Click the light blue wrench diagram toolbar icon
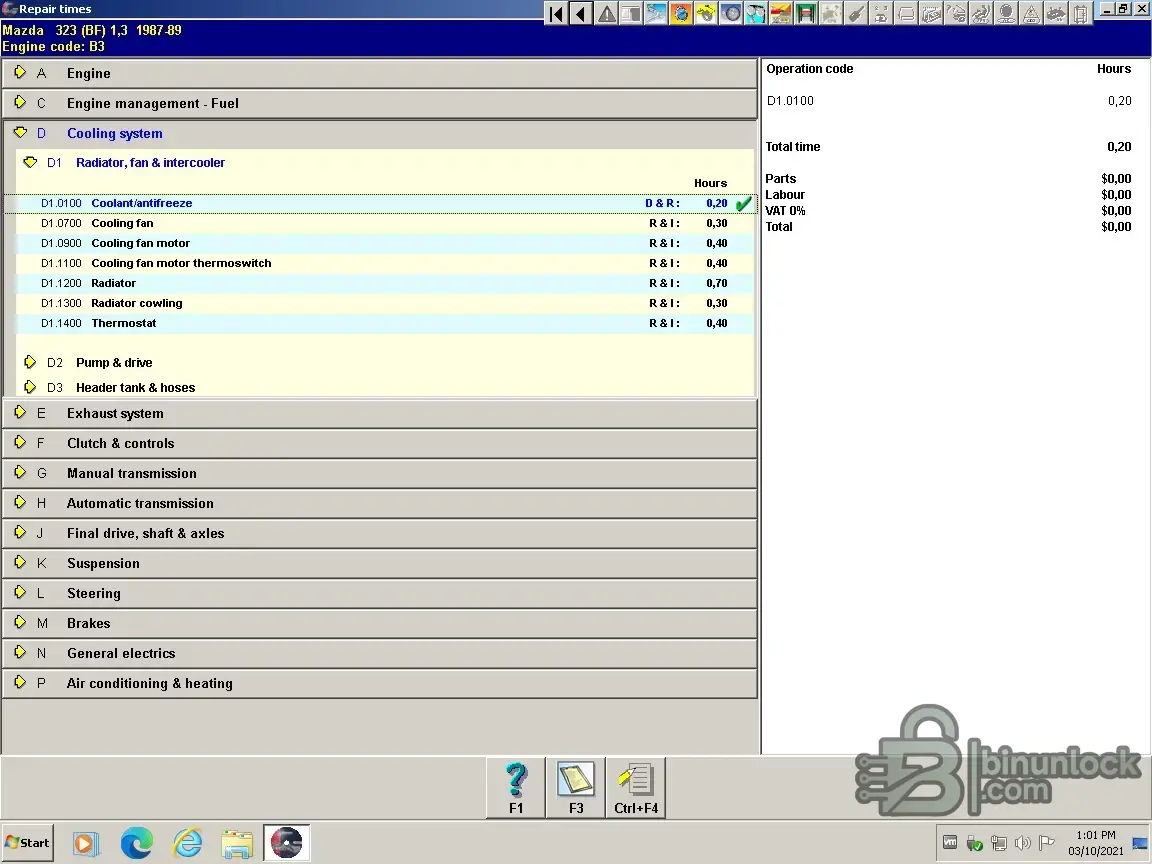This screenshot has width=1152, height=864. (656, 13)
